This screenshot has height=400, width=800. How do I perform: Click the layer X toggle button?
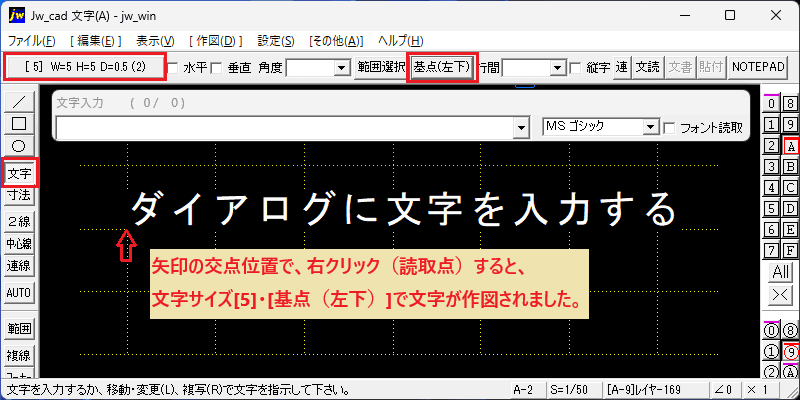pos(781,295)
